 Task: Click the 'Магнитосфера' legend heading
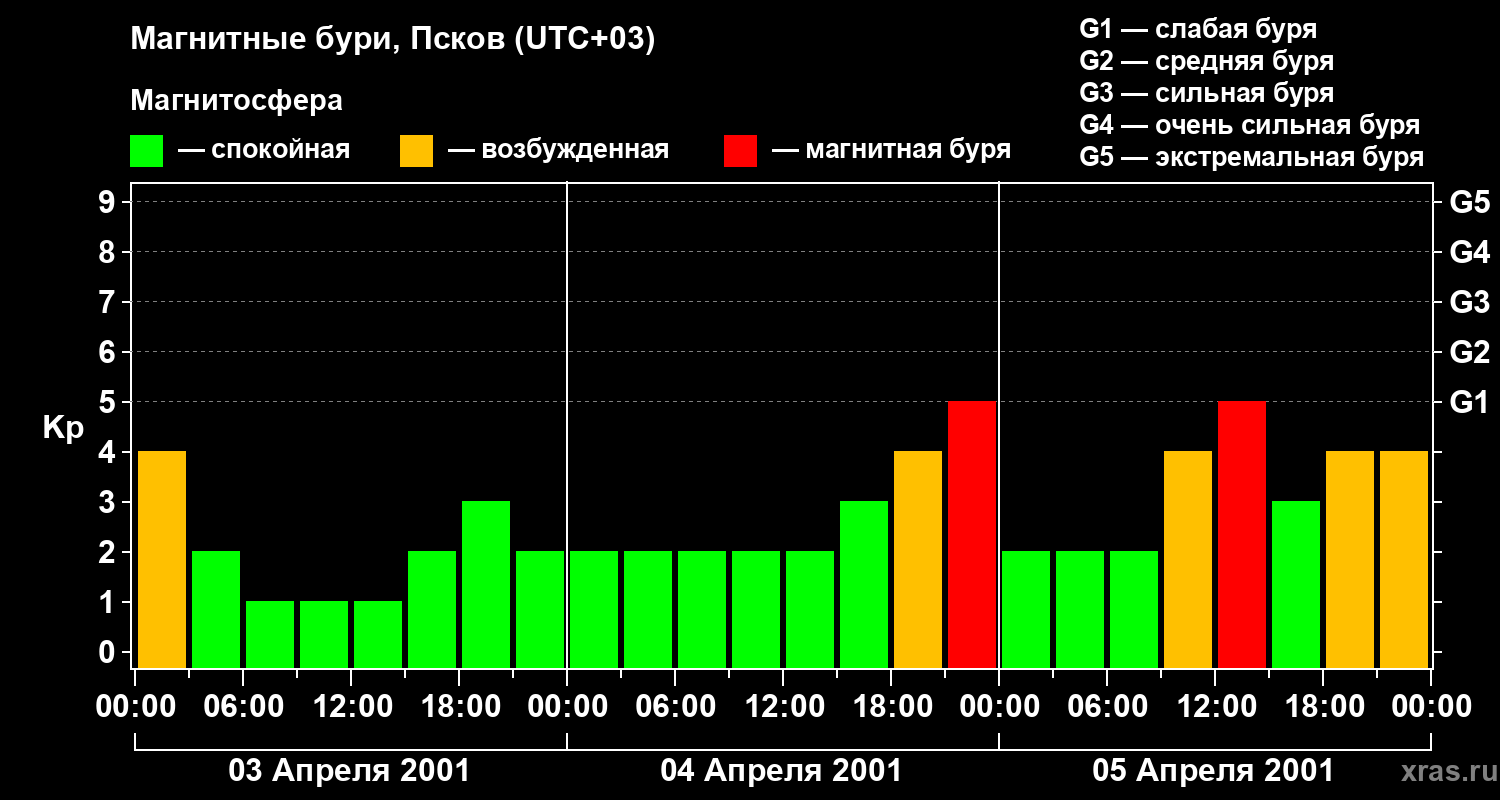(236, 101)
